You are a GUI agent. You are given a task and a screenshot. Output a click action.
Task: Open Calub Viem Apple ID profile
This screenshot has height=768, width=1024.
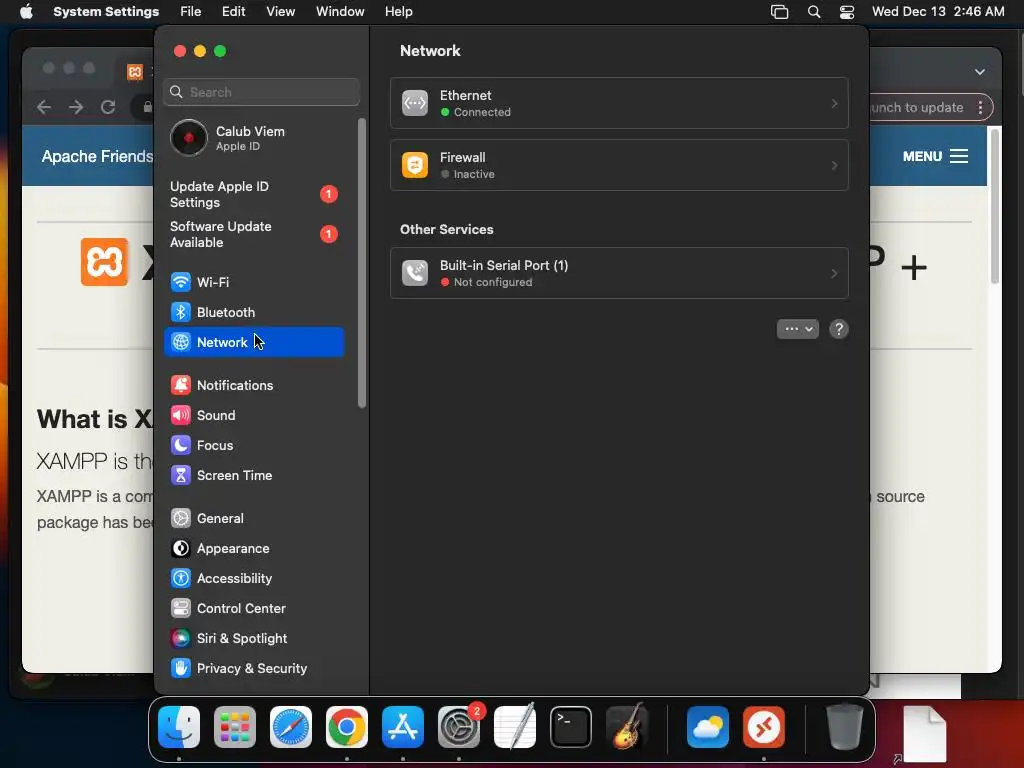pyautogui.click(x=253, y=138)
